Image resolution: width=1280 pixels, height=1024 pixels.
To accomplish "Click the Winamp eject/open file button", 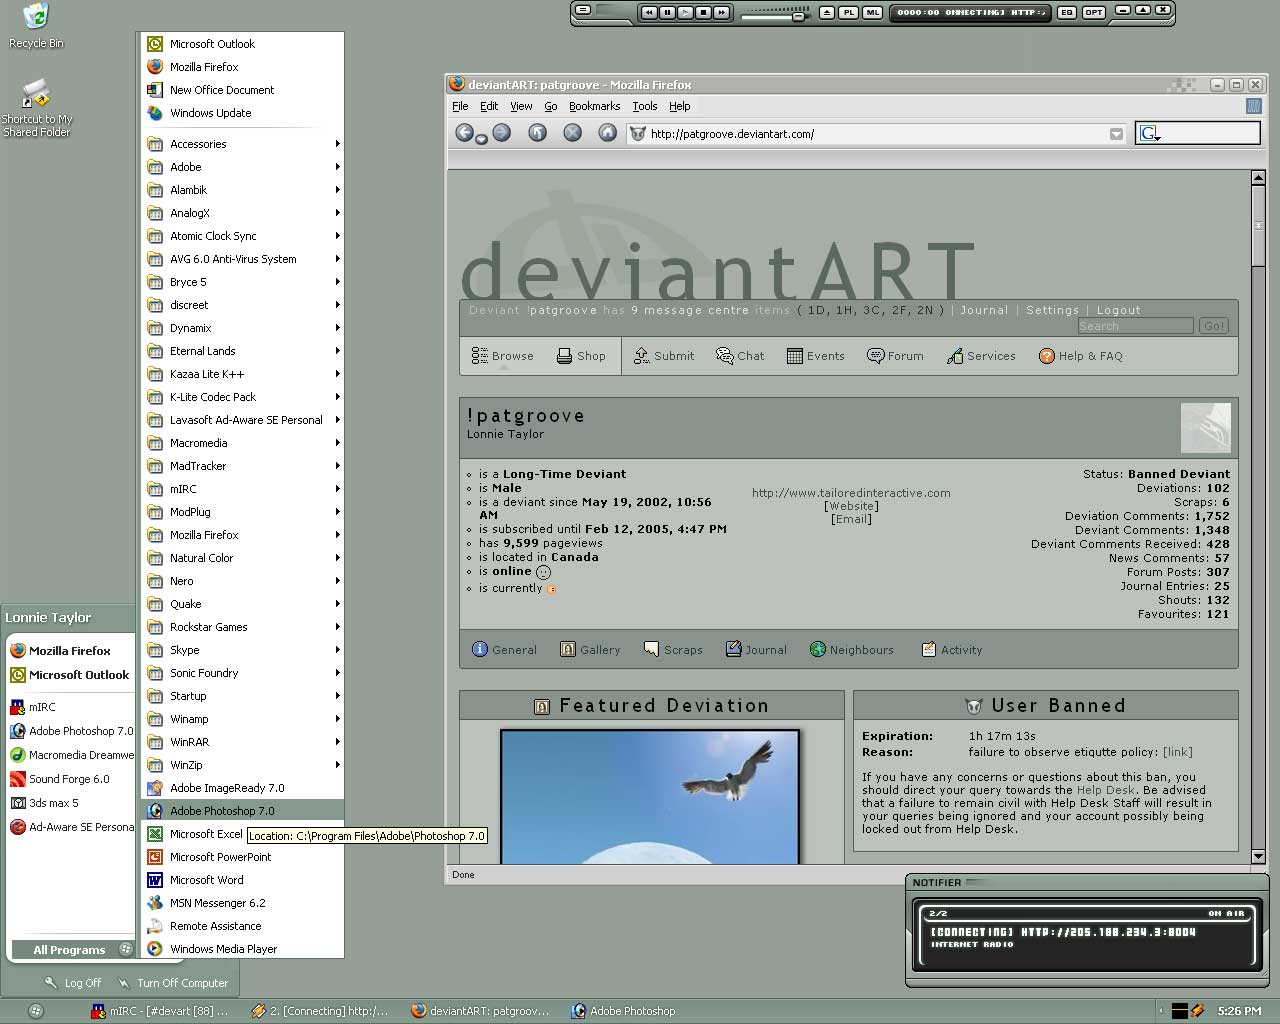I will pyautogui.click(x=827, y=12).
